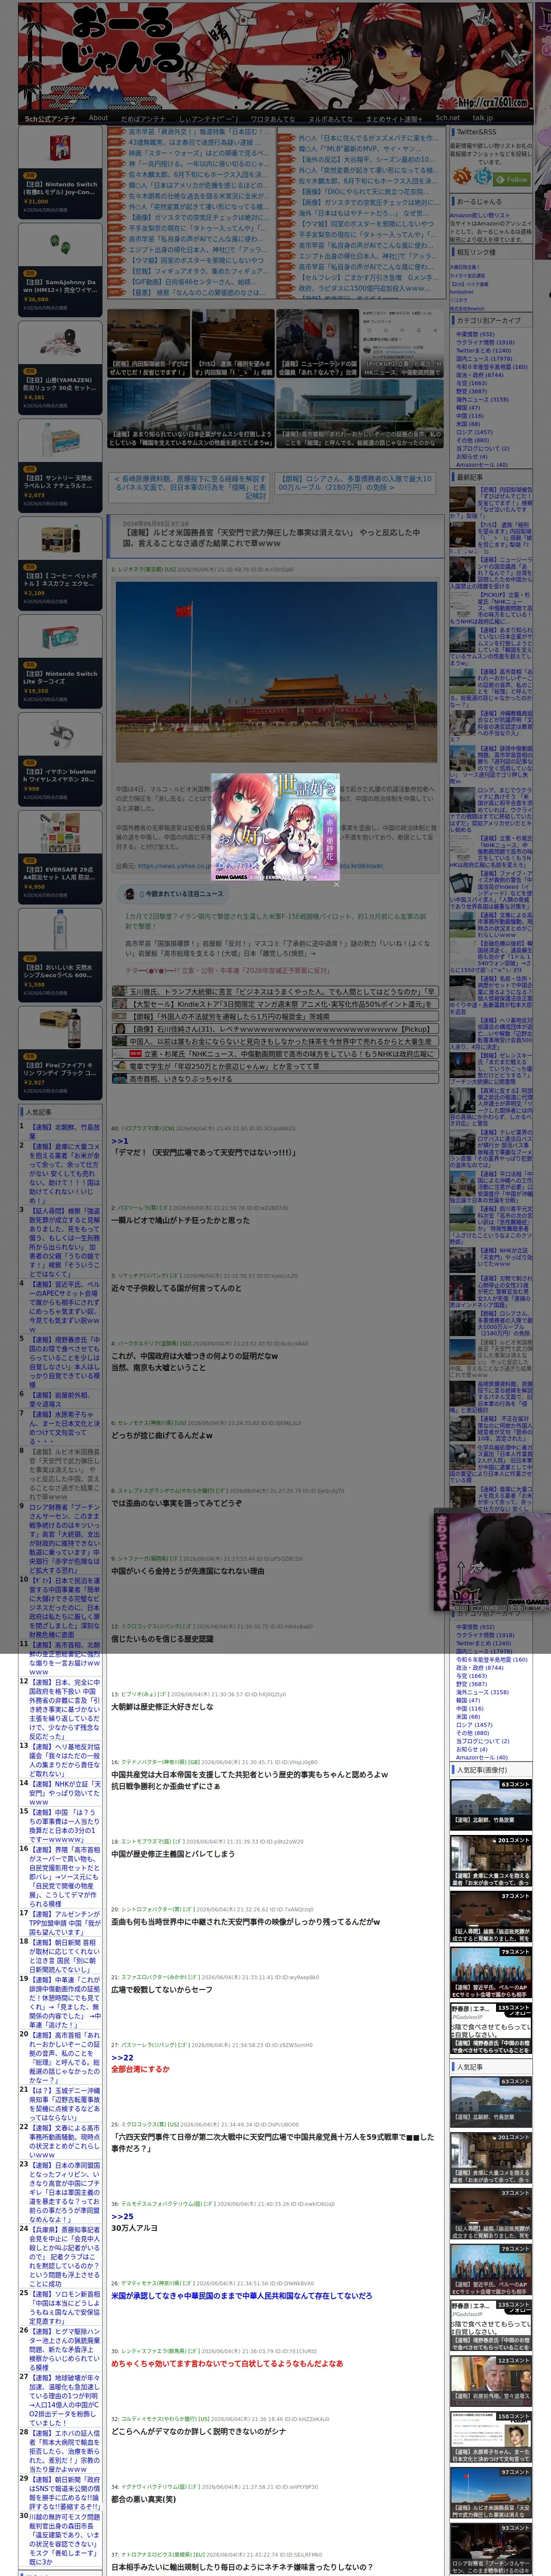Go to 5ch.net nav link
This screenshot has width=551, height=2576.
pyautogui.click(x=447, y=118)
